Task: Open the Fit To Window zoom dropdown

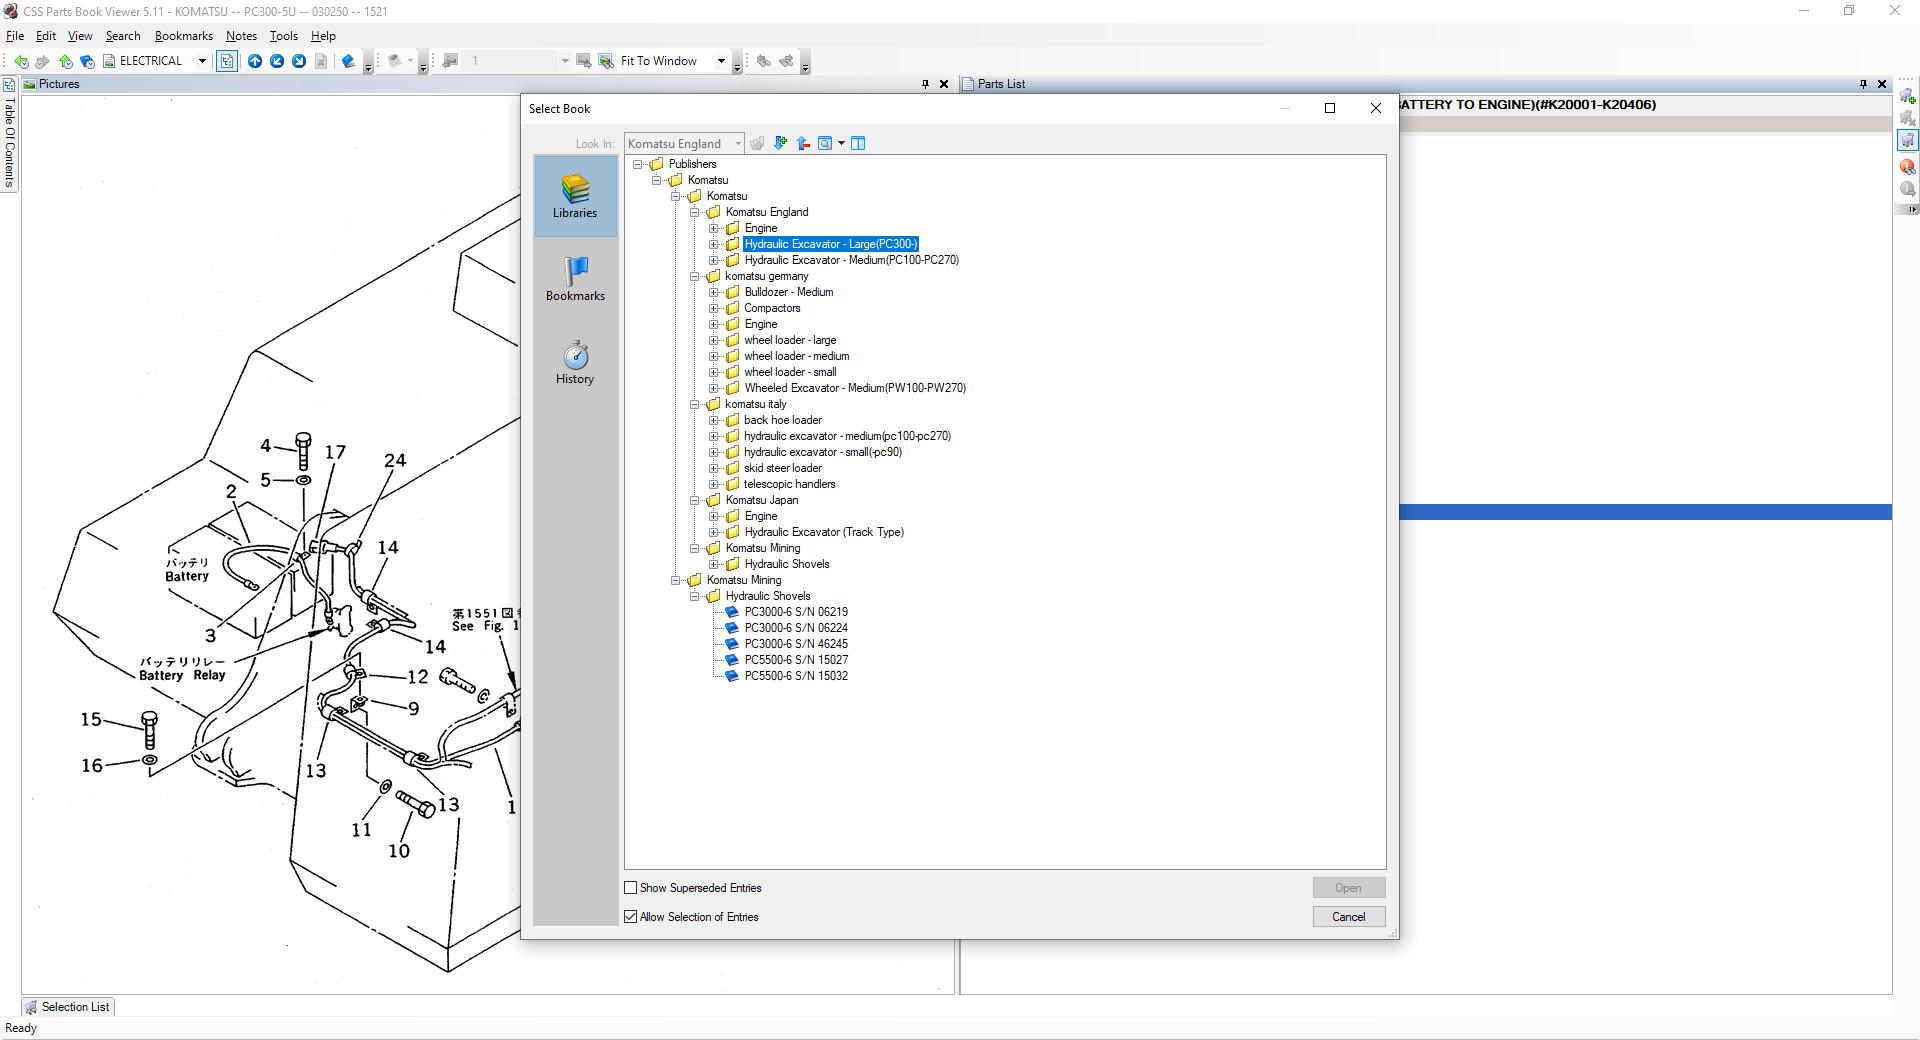Action: pyautogui.click(x=721, y=61)
